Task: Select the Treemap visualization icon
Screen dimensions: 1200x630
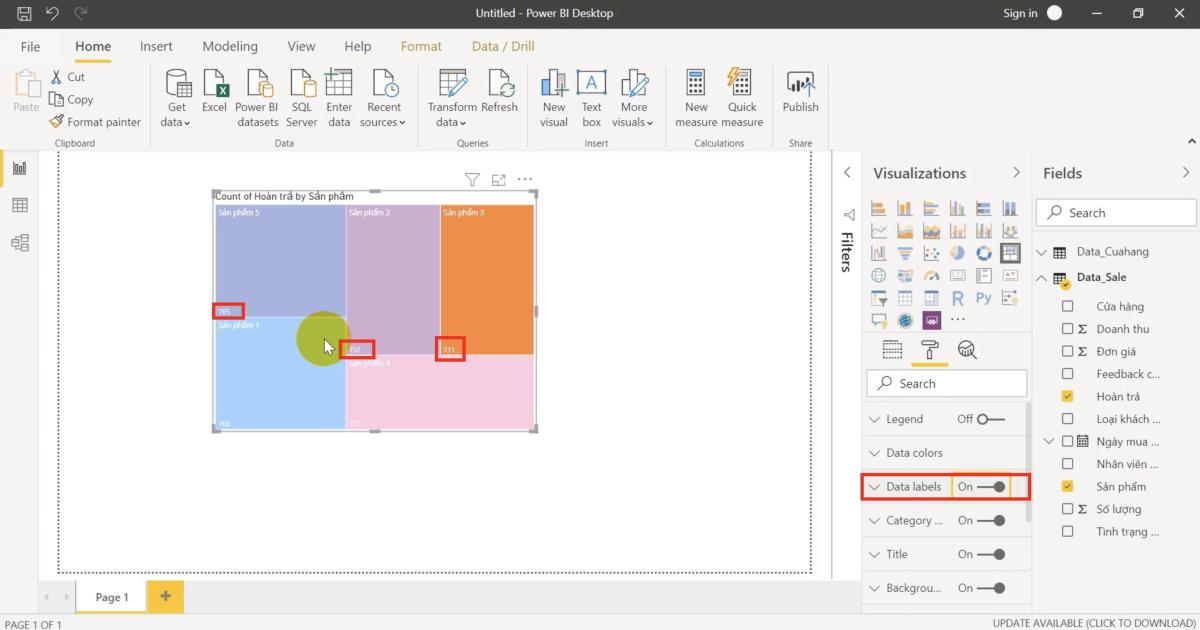Action: point(1011,252)
